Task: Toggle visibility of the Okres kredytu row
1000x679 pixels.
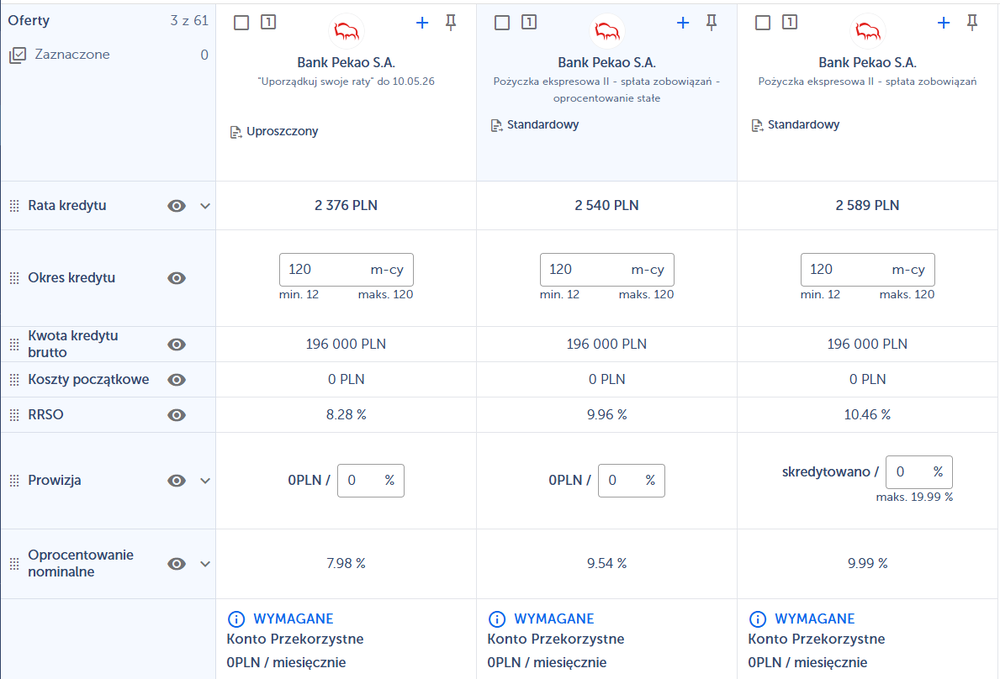Action: [x=177, y=278]
